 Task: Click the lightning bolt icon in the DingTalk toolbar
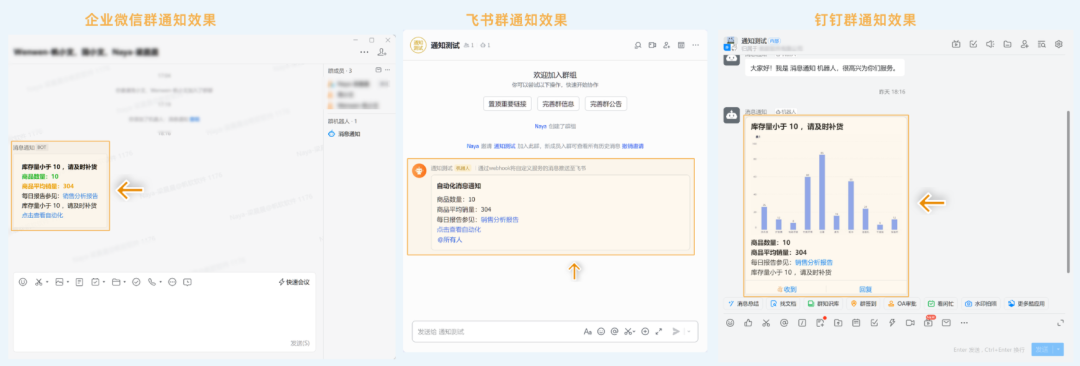point(892,323)
